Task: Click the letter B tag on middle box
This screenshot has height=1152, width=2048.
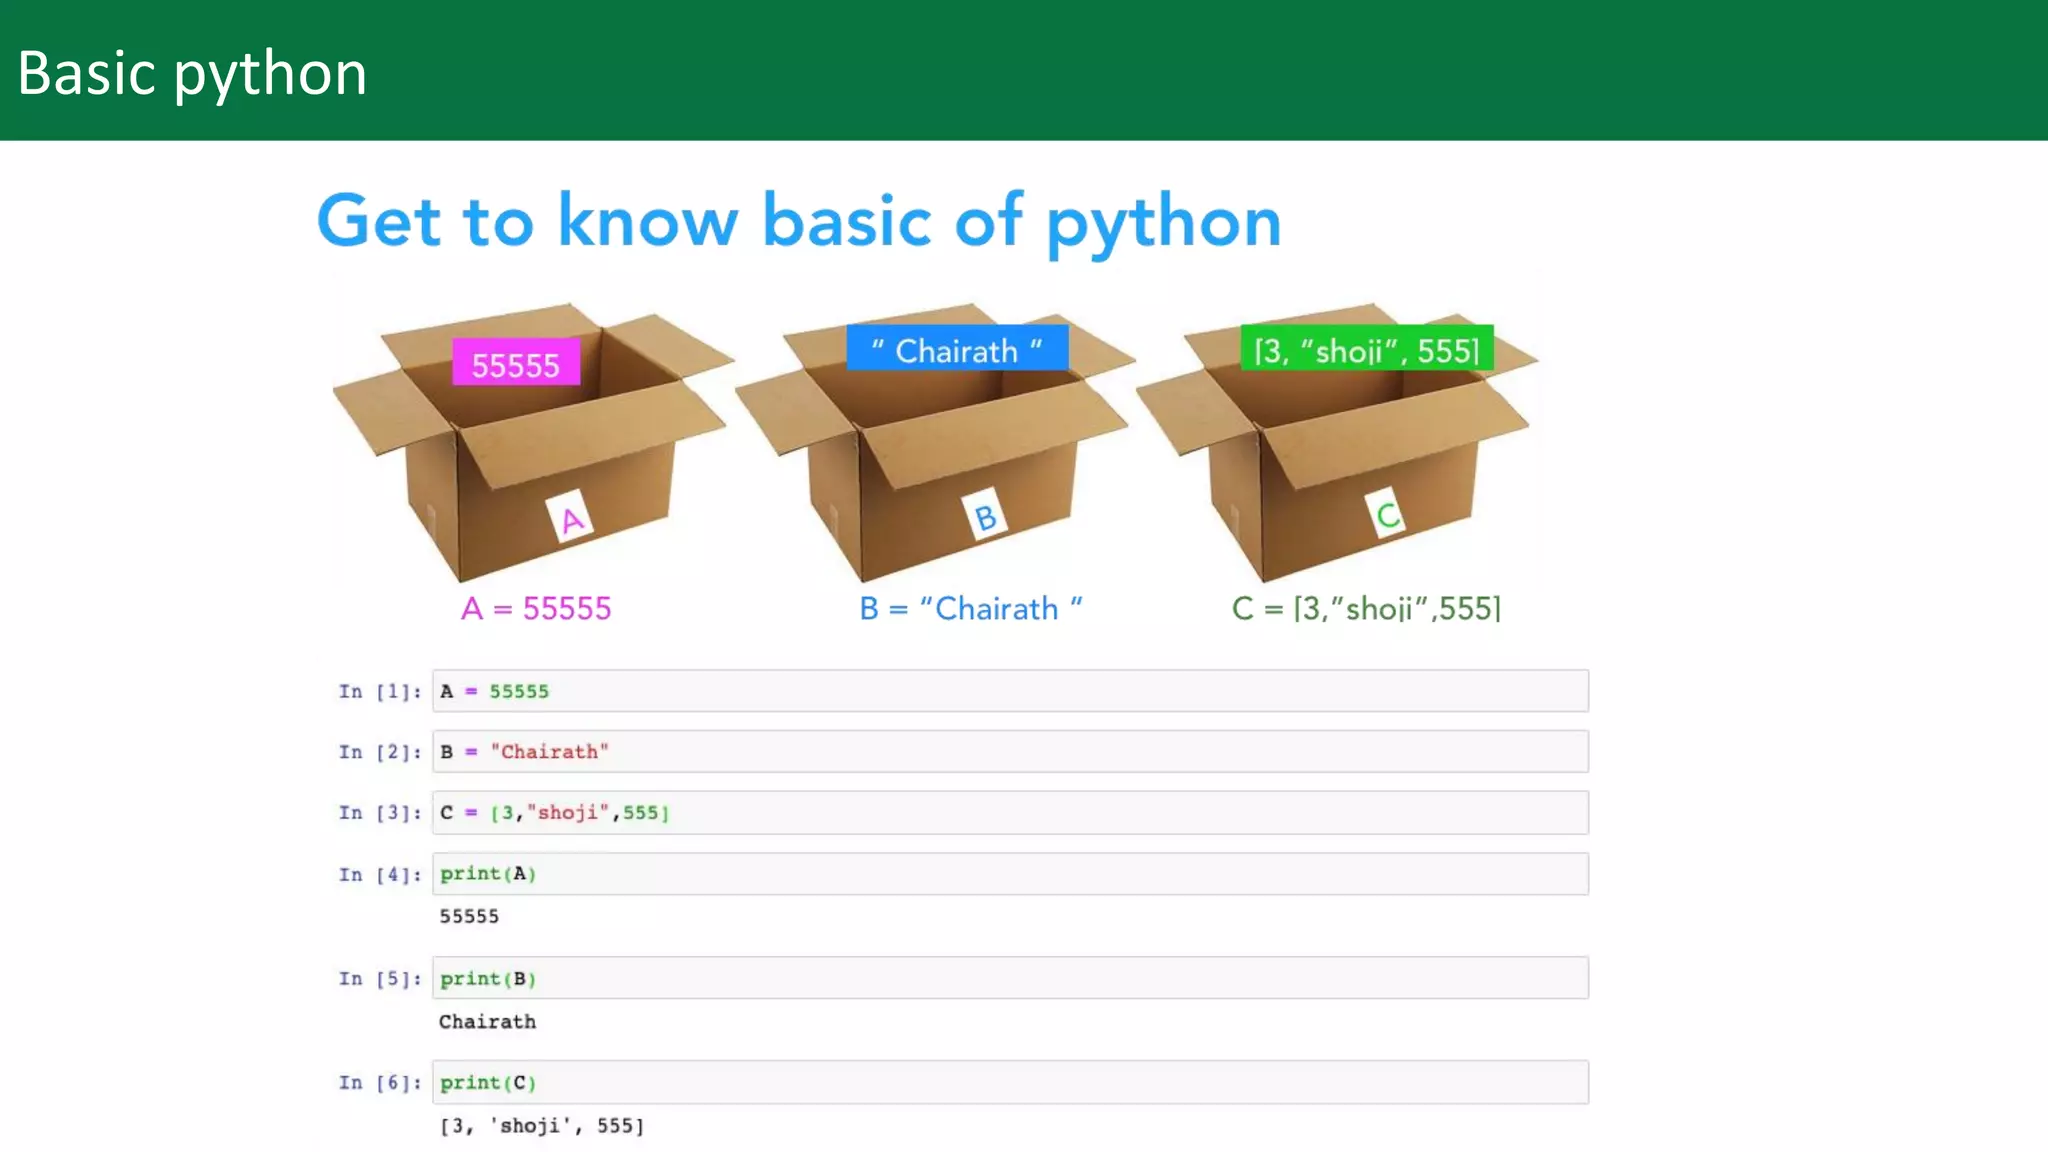Action: pyautogui.click(x=985, y=516)
